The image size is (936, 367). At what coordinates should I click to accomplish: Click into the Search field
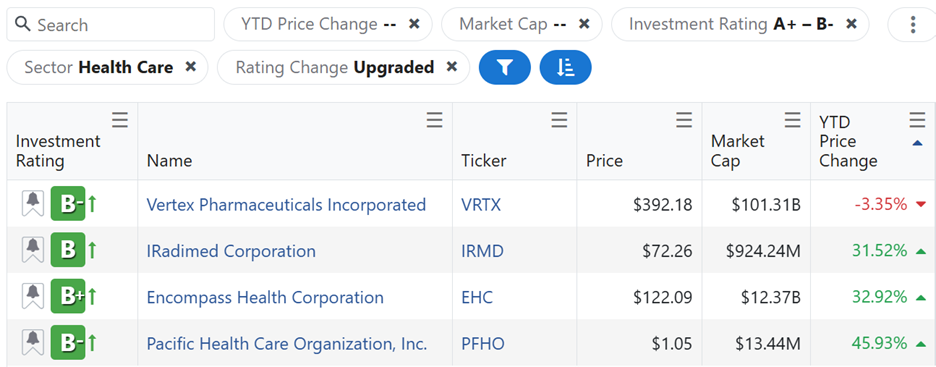coord(110,24)
